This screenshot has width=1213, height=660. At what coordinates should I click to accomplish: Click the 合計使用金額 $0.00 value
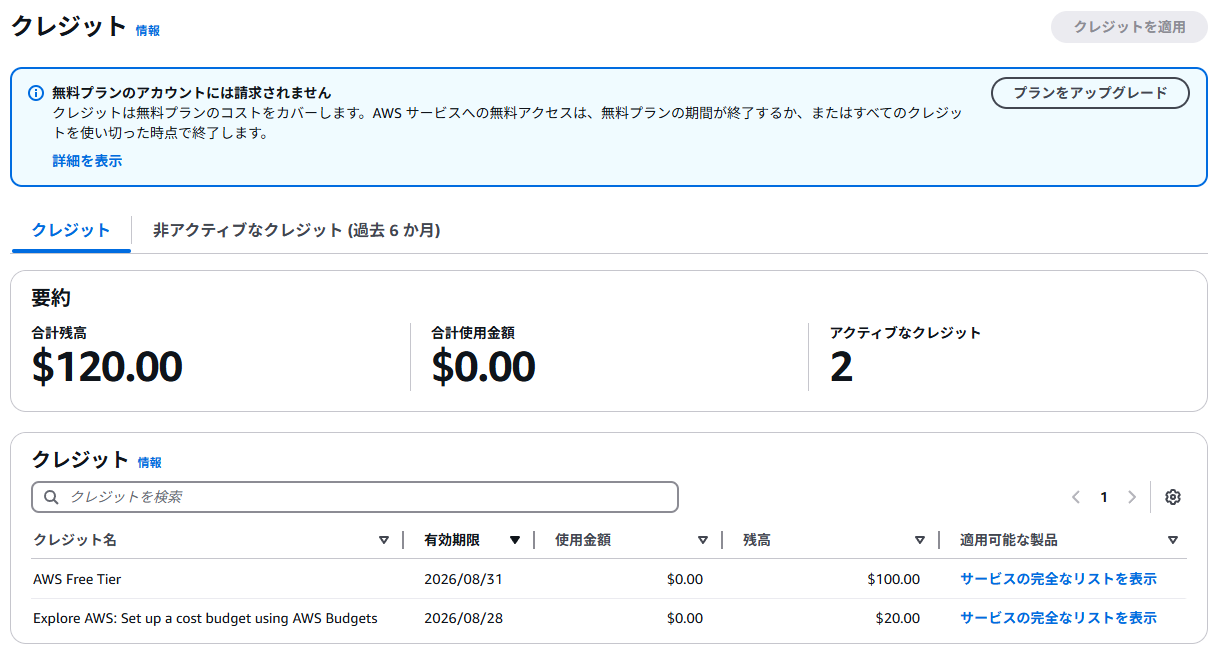tap(483, 368)
